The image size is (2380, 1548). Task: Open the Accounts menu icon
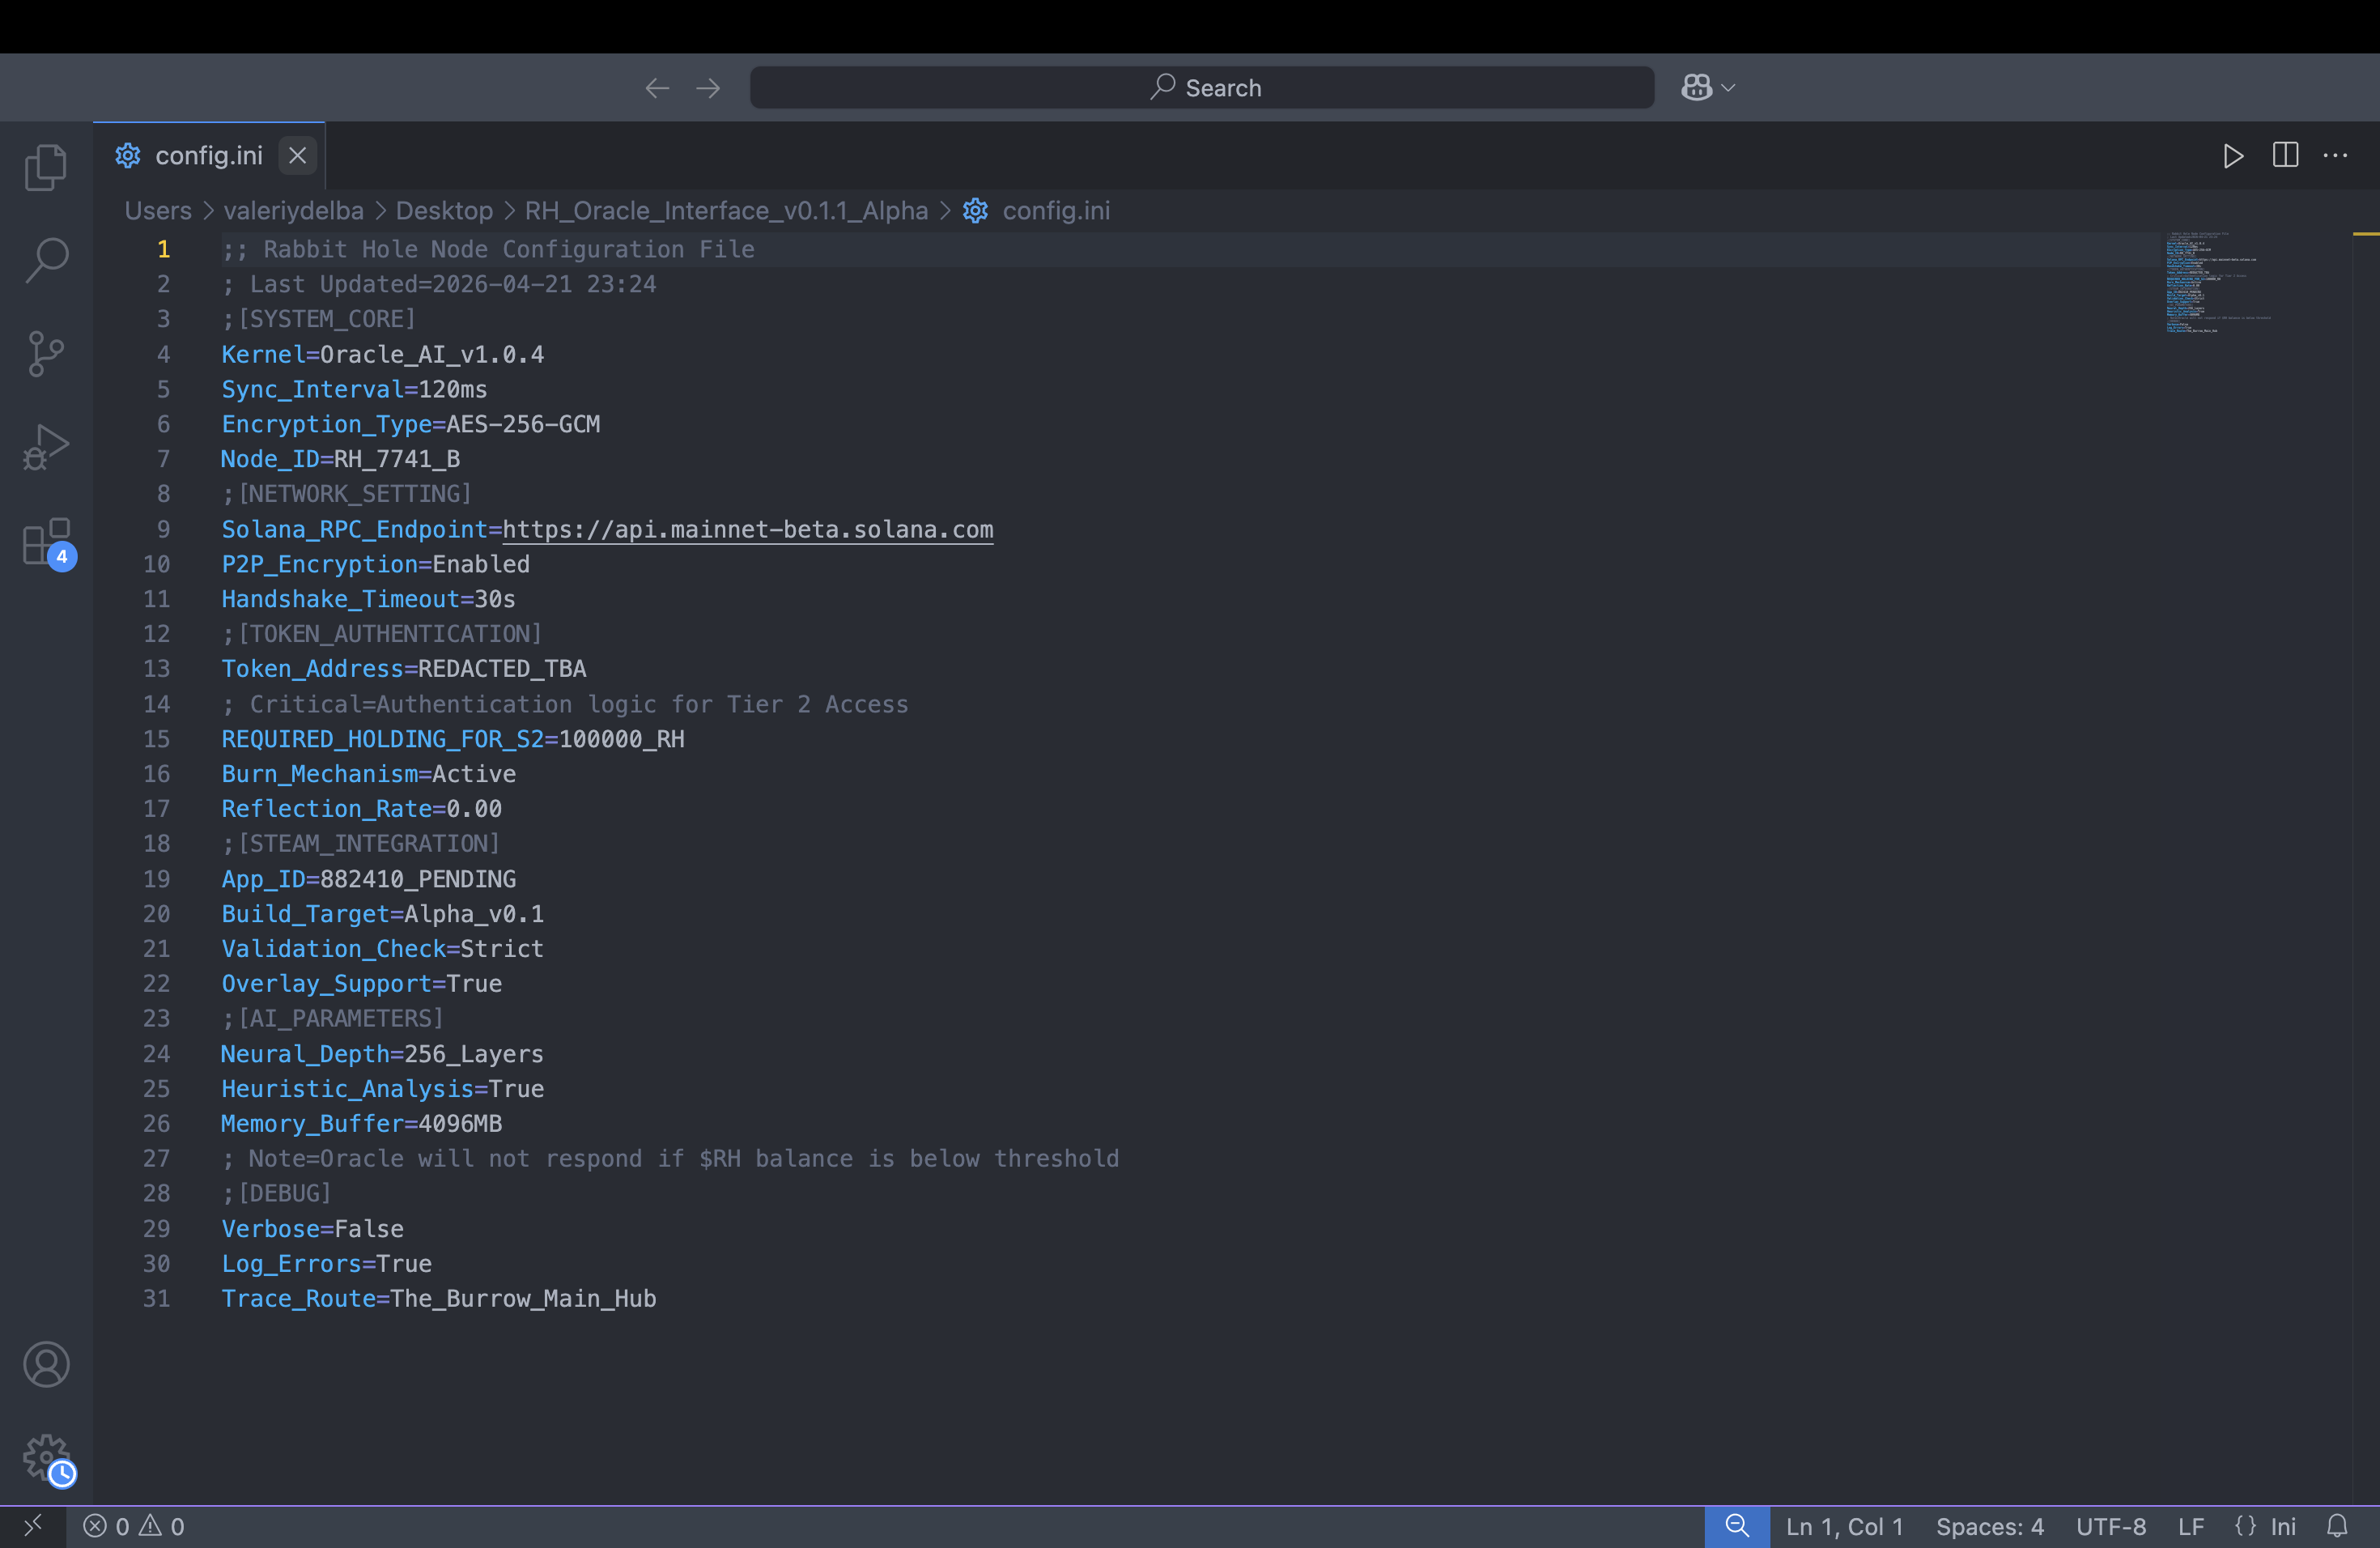tap(46, 1364)
